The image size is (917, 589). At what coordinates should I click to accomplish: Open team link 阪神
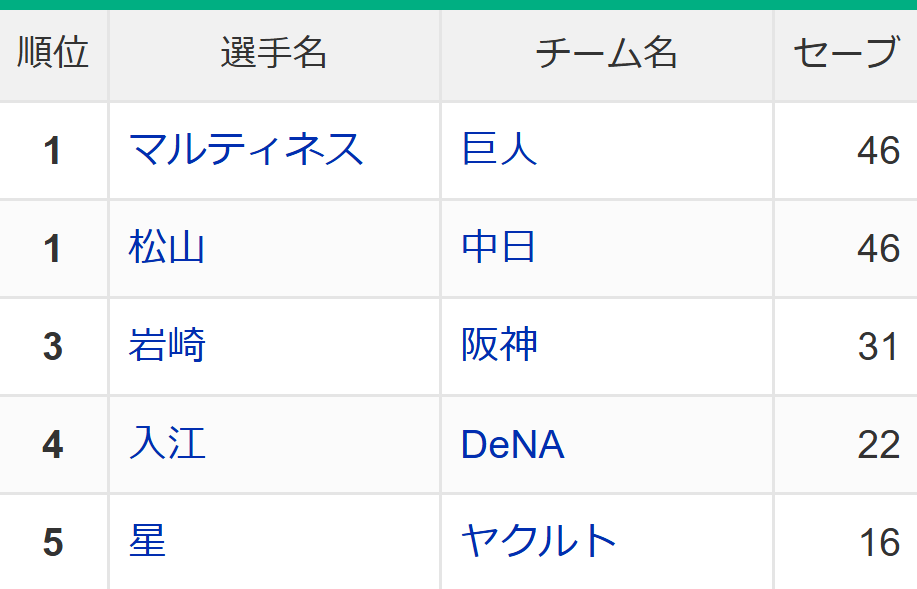pos(499,345)
